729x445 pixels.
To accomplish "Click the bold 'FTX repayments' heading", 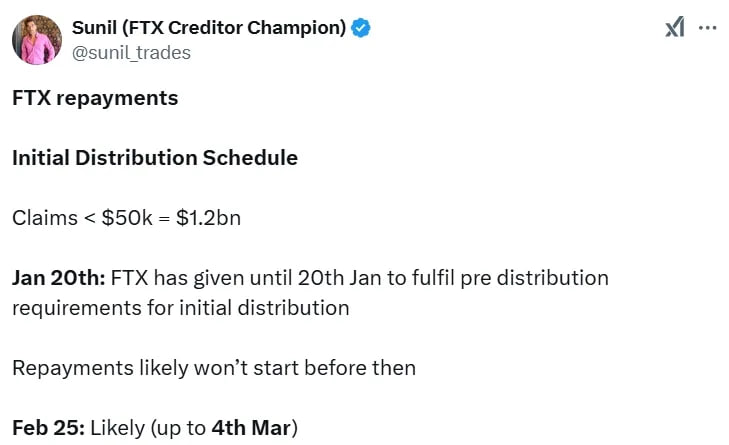I will [95, 98].
